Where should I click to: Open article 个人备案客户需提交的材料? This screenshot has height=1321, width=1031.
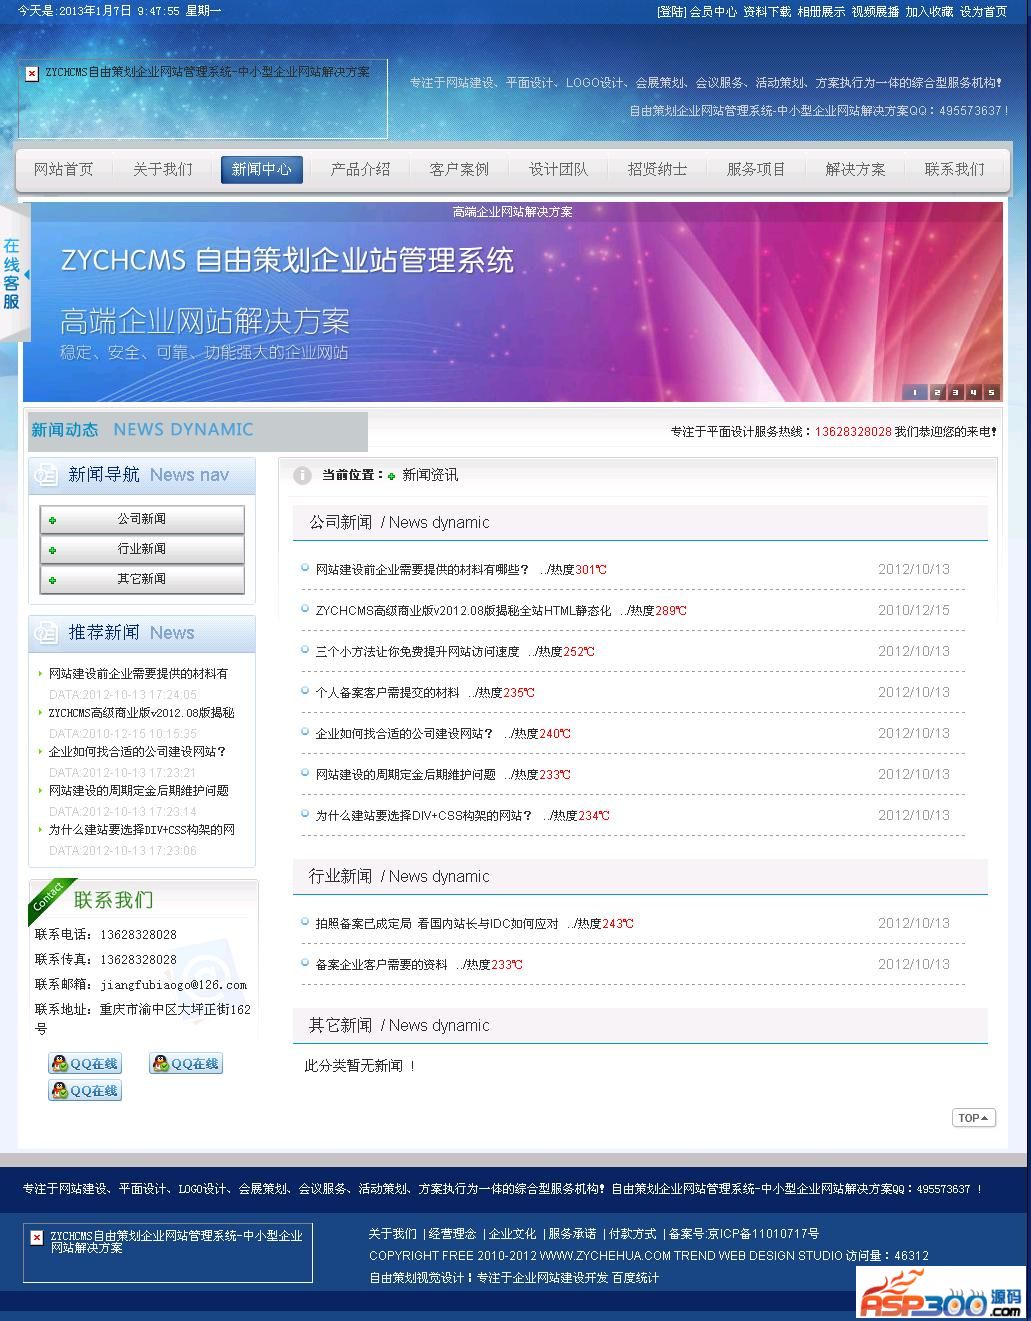(x=387, y=693)
